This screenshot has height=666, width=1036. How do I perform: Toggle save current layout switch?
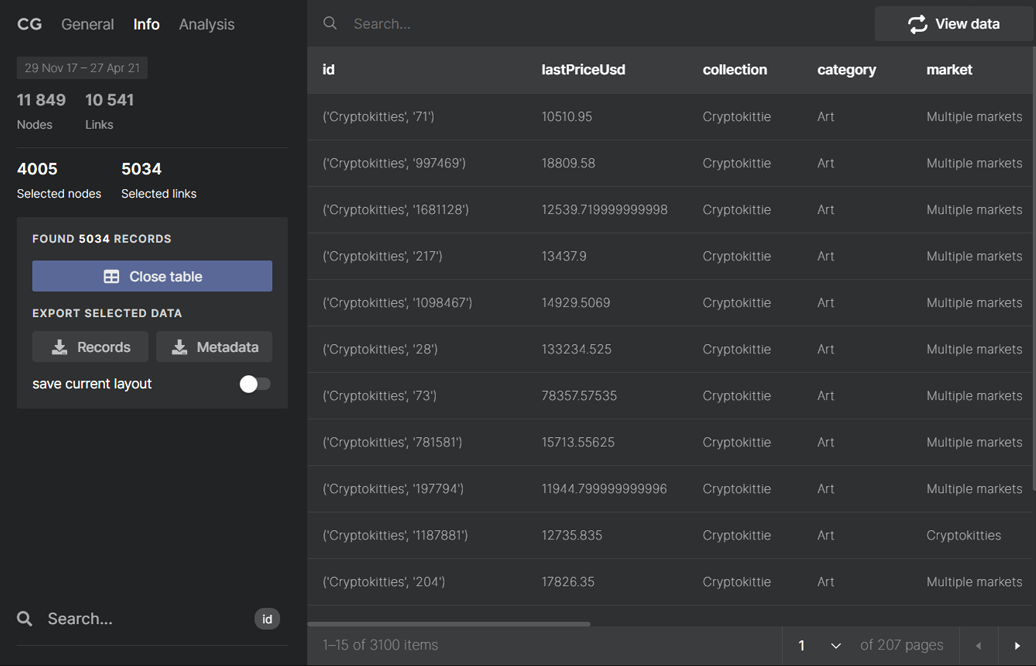pos(254,384)
